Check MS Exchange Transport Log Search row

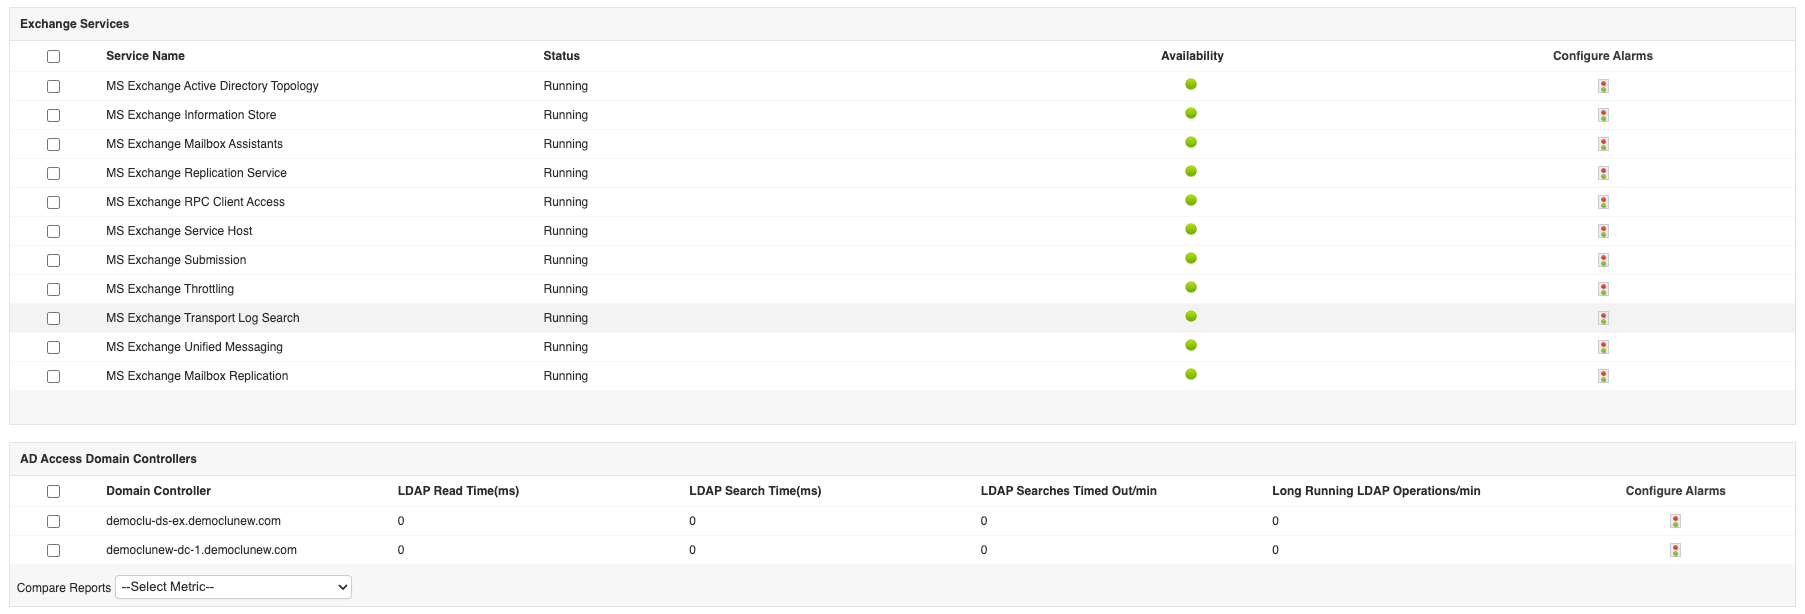pyautogui.click(x=53, y=319)
